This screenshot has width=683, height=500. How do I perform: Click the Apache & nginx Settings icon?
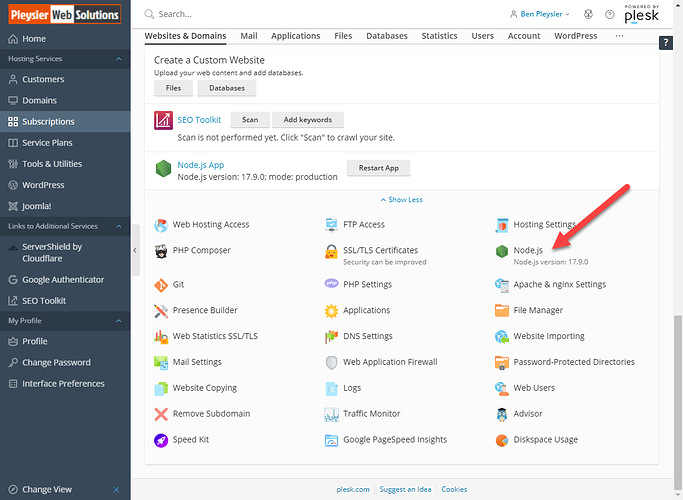coord(502,285)
